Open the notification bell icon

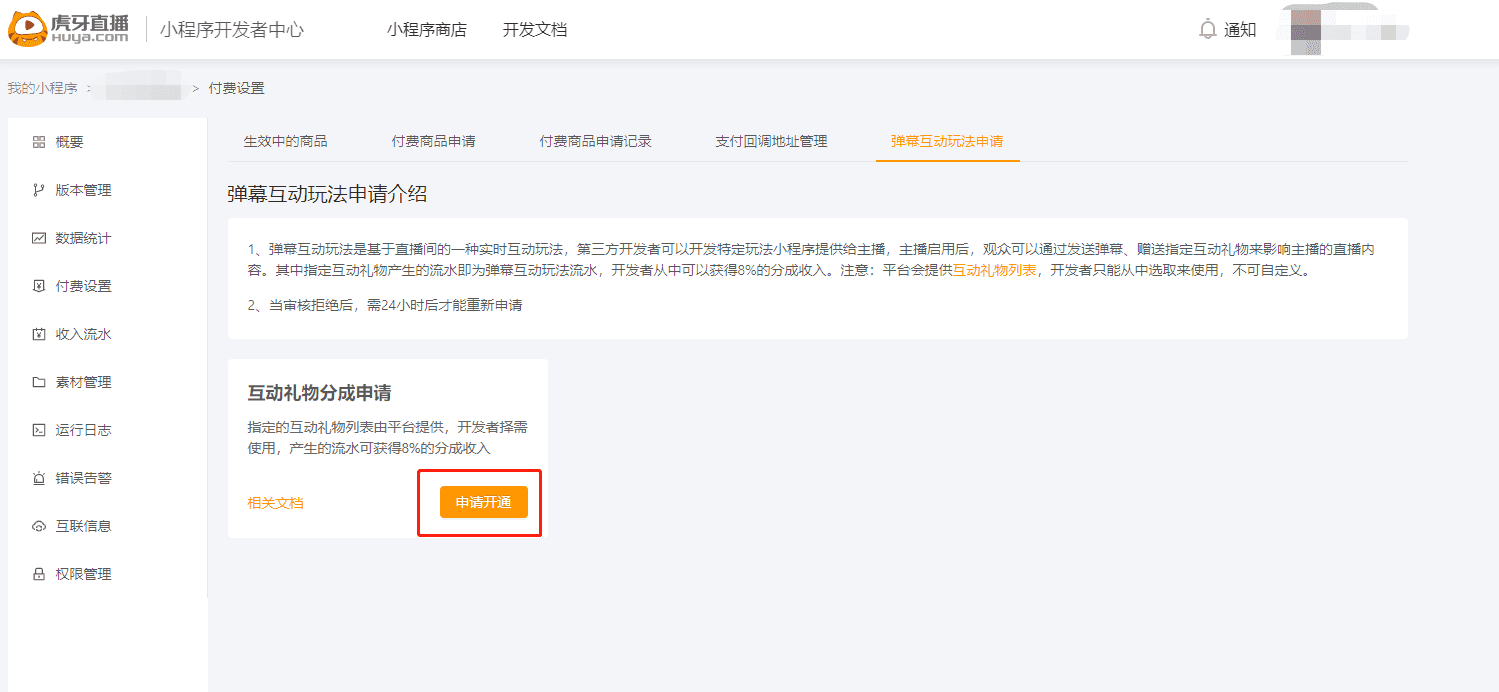(x=1208, y=30)
